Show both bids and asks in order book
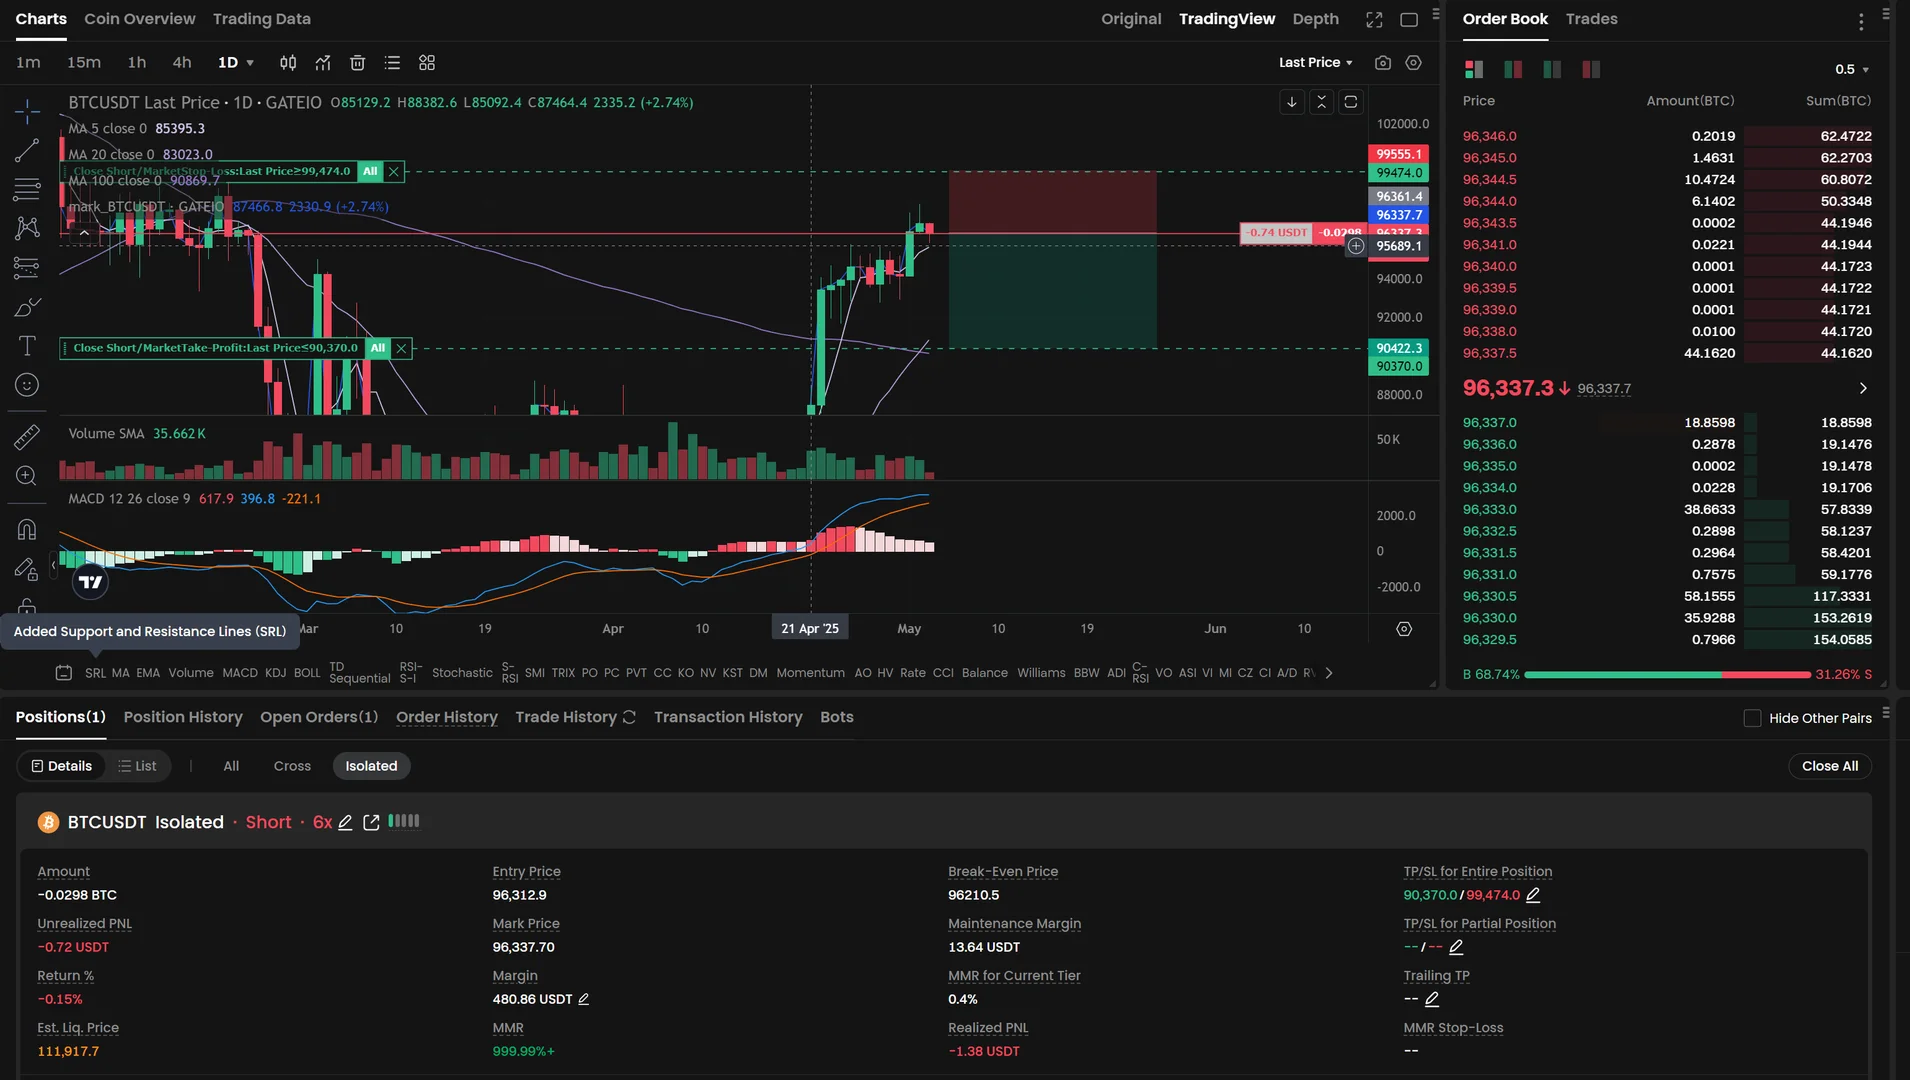The height and width of the screenshot is (1080, 1910). click(1474, 69)
